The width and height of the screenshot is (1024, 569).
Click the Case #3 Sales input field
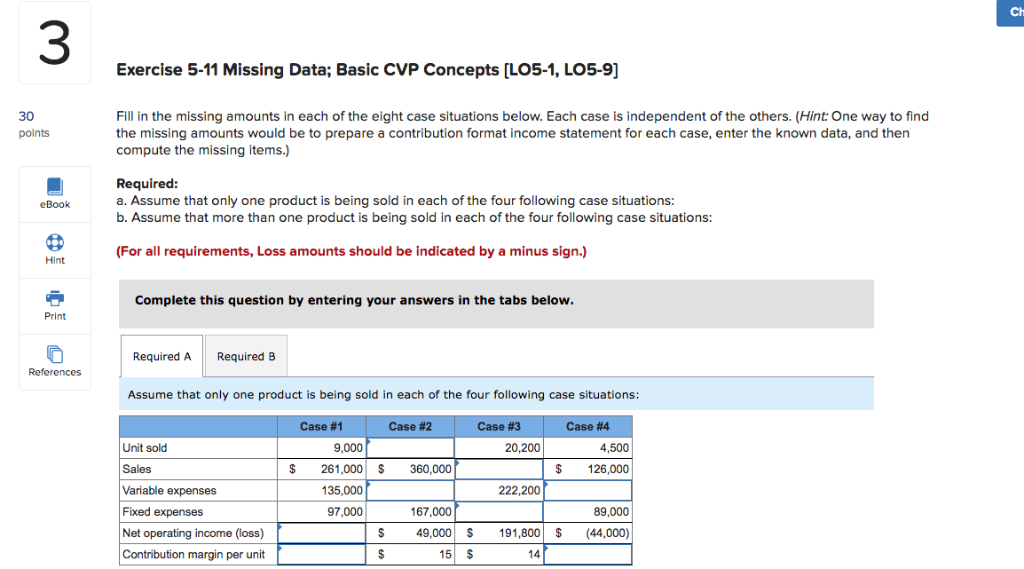(500, 469)
